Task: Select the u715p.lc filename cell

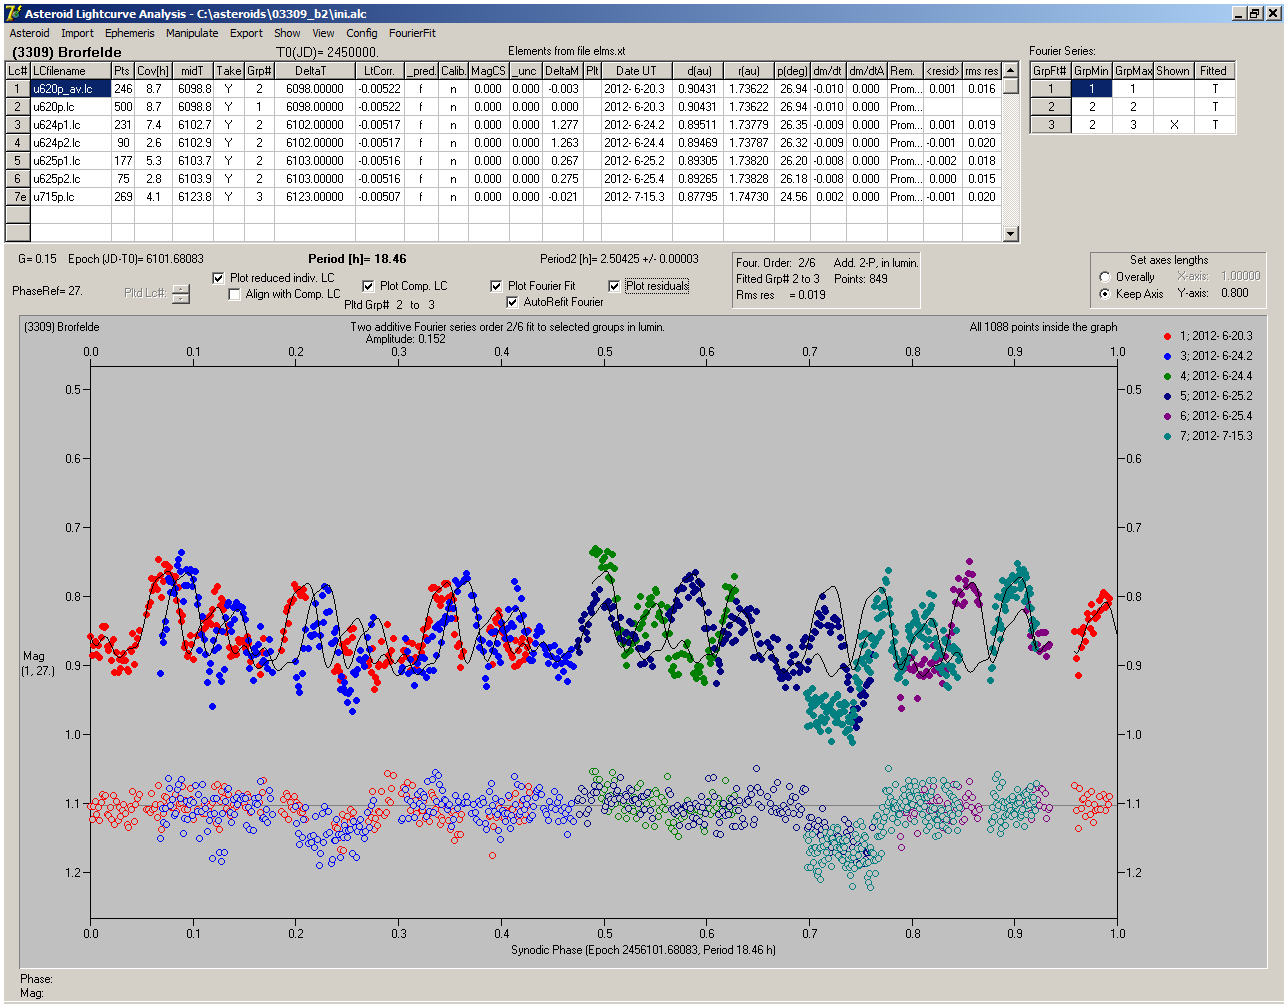Action: point(70,197)
